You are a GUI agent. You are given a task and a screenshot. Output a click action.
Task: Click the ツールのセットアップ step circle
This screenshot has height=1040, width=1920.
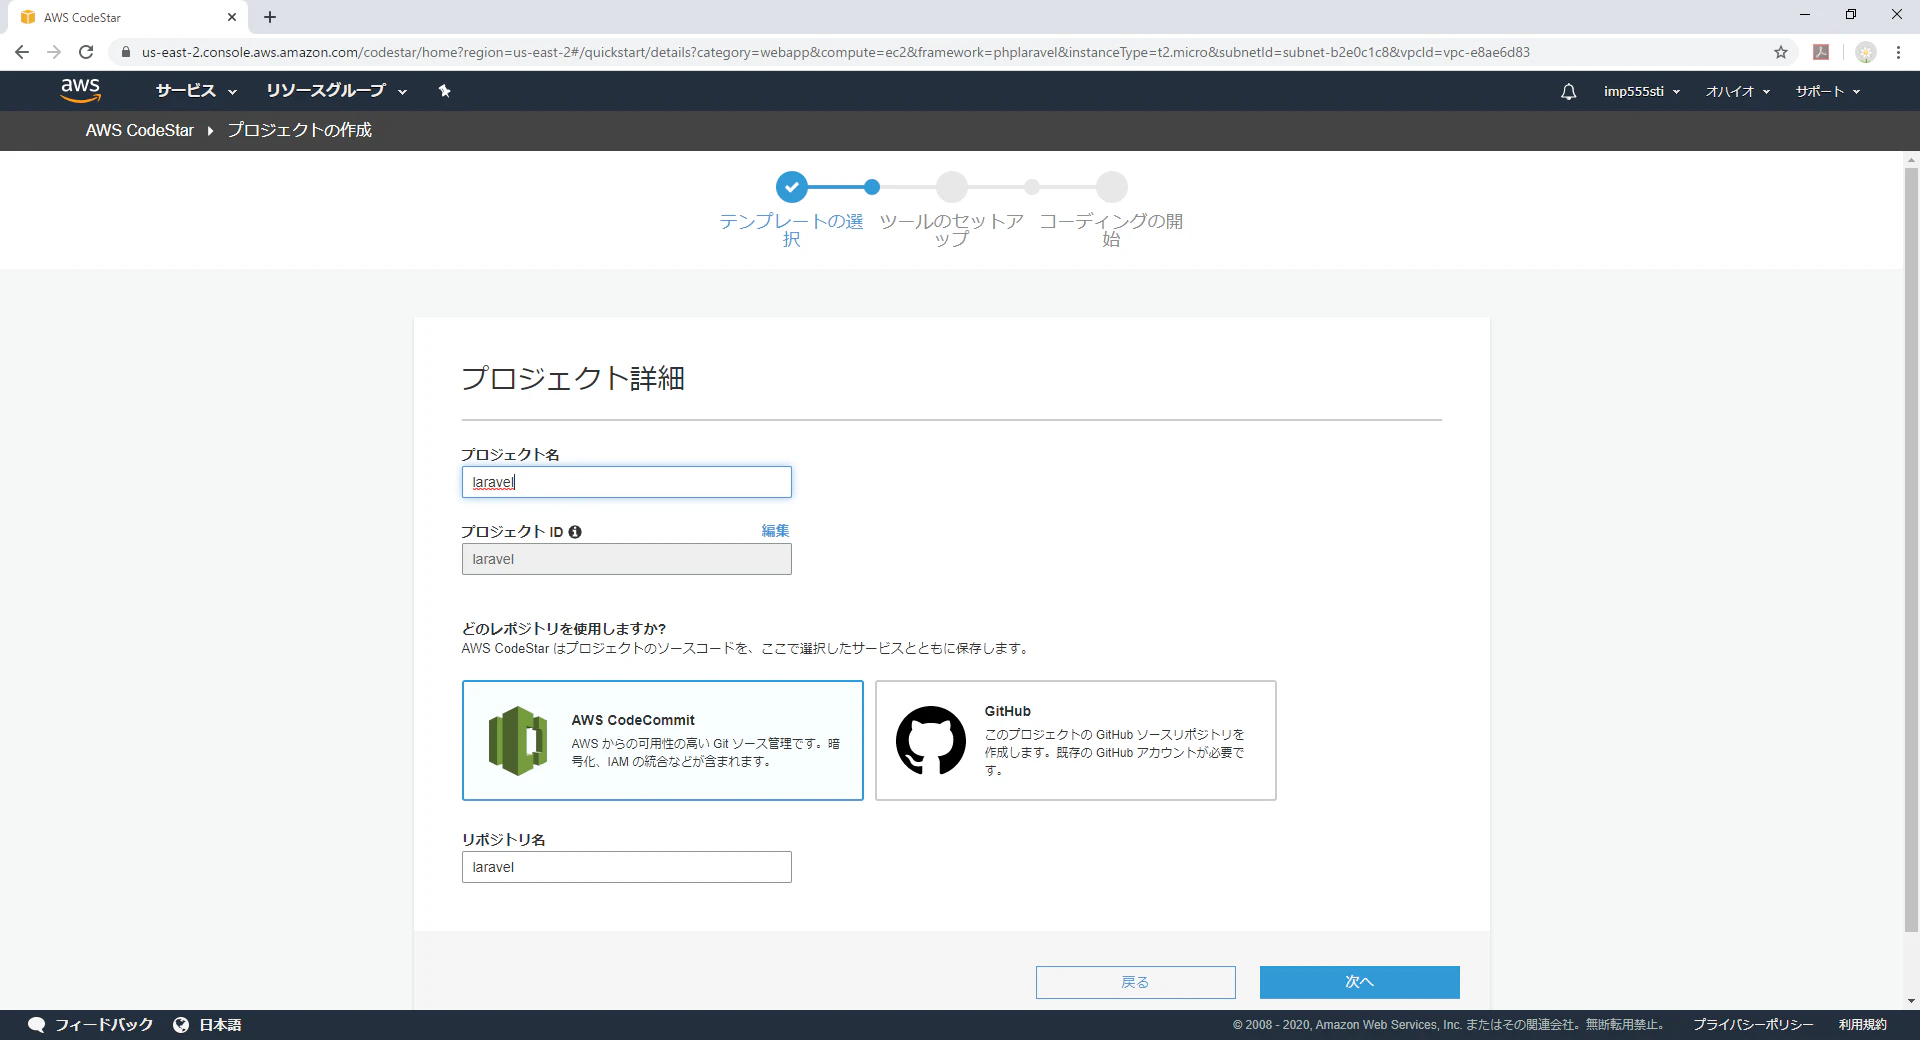point(952,187)
